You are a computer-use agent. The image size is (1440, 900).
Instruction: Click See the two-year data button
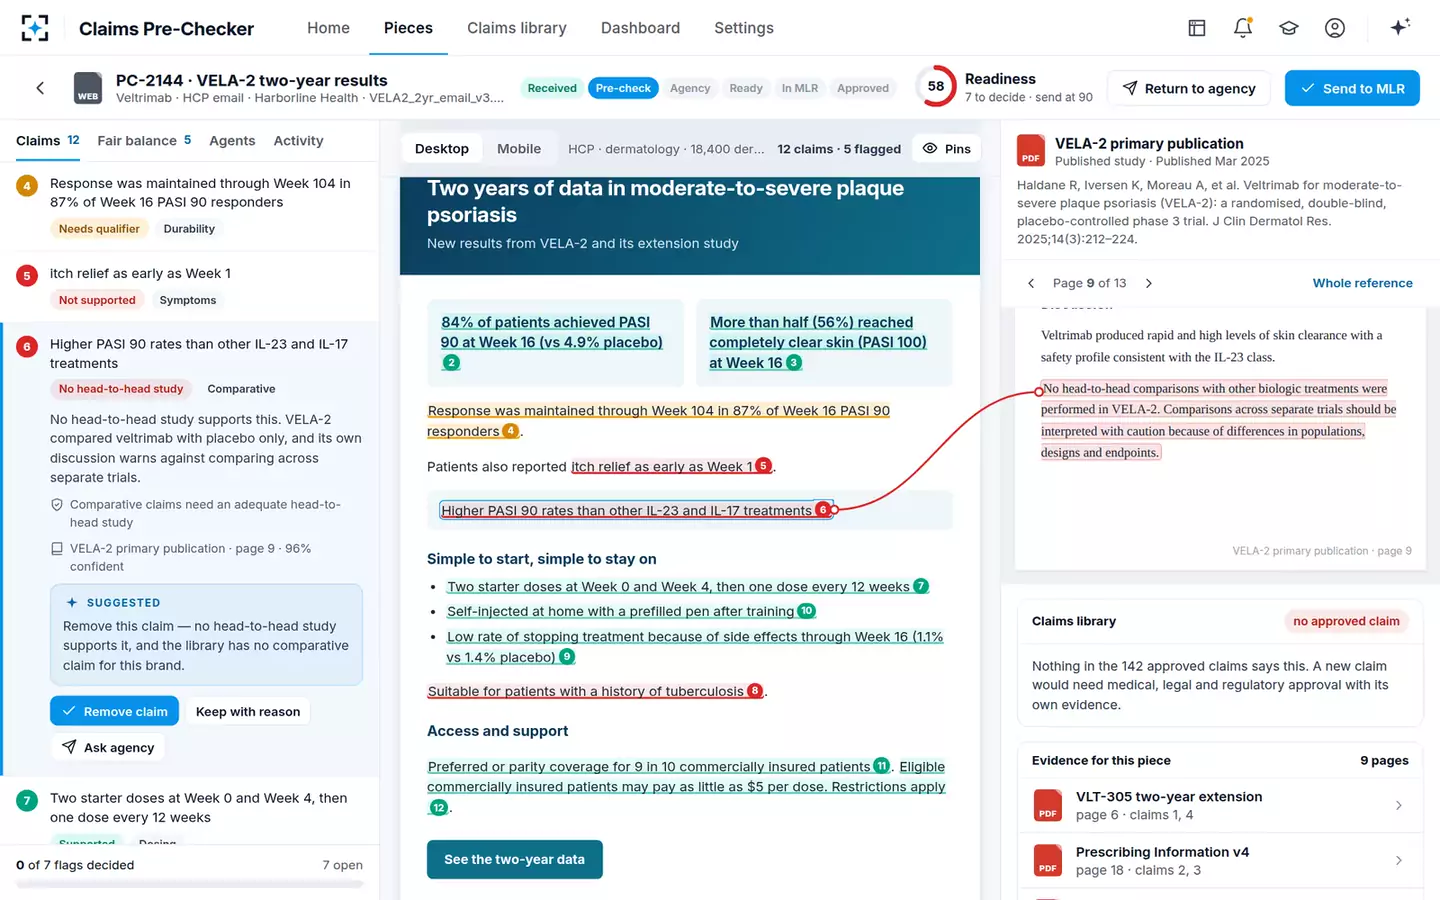pos(514,859)
